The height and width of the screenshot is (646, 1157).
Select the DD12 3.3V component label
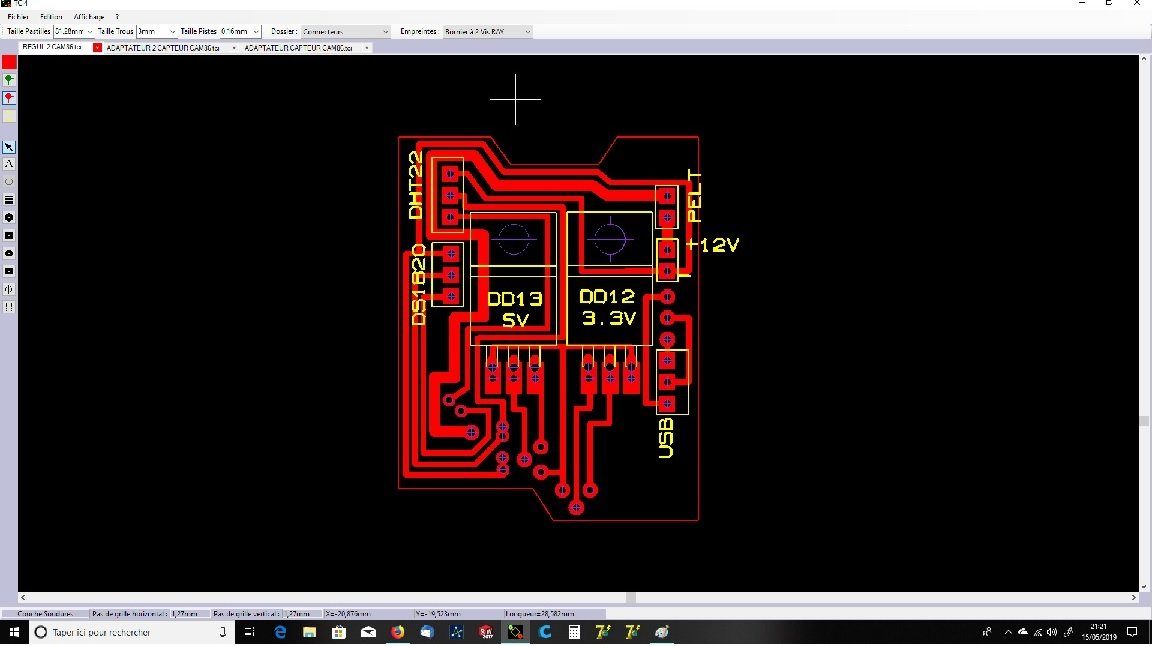[607, 307]
